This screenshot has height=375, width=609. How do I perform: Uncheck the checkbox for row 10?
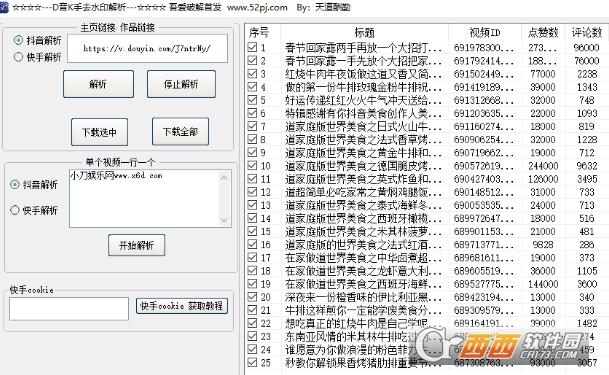tap(252, 165)
